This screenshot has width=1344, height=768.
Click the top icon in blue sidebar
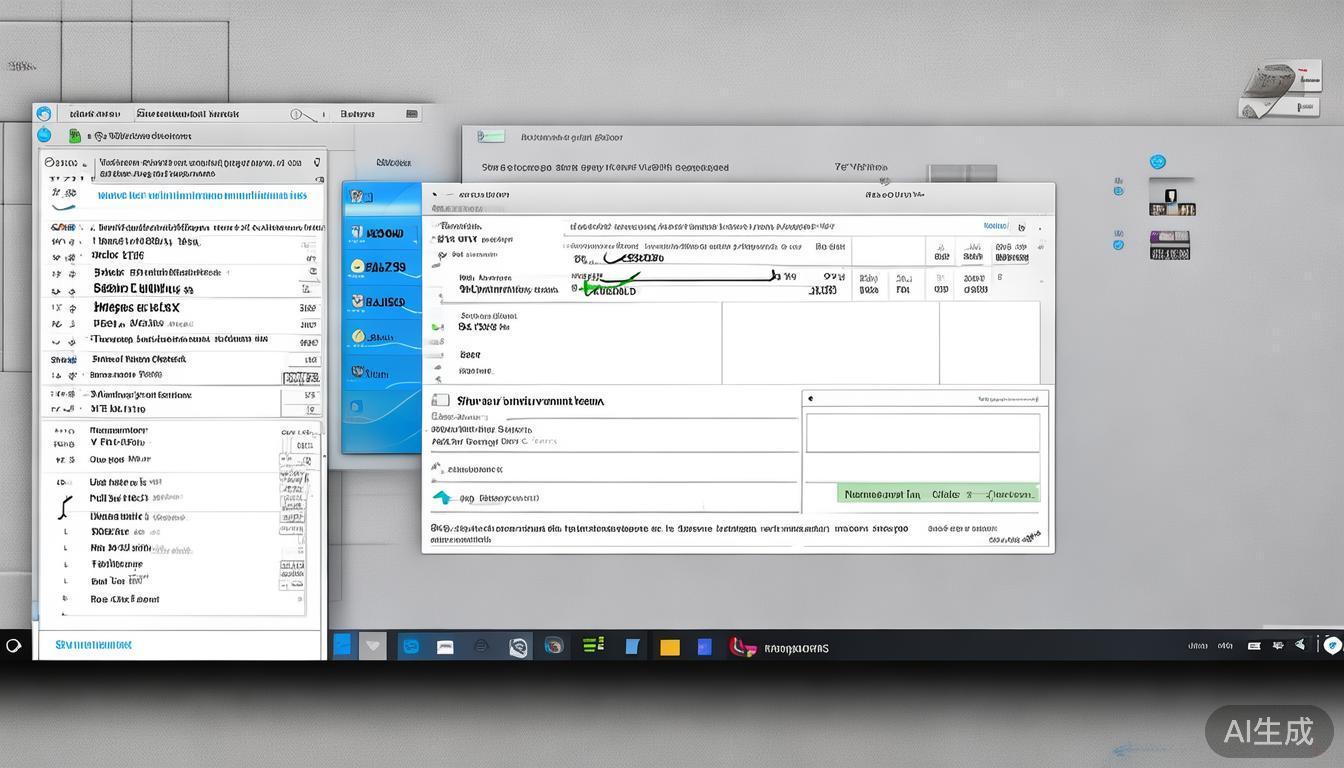[x=359, y=196]
